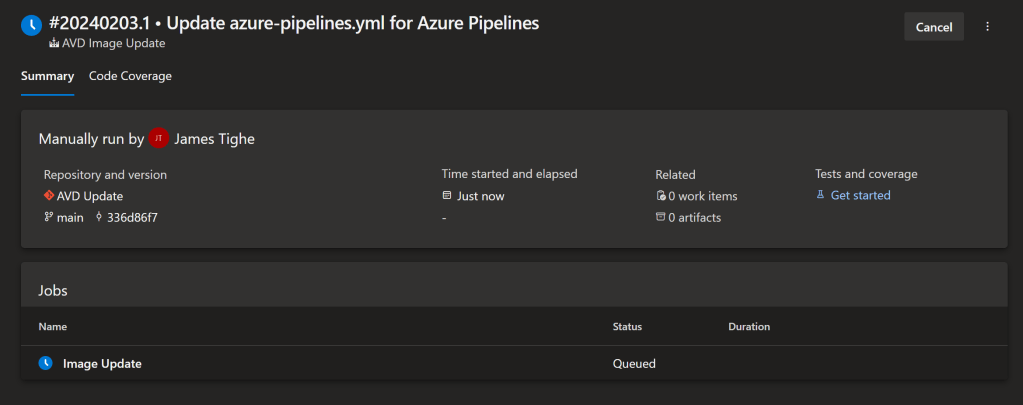The image size is (1023, 405).
Task: Open the Get started tests link
Action: coord(860,195)
